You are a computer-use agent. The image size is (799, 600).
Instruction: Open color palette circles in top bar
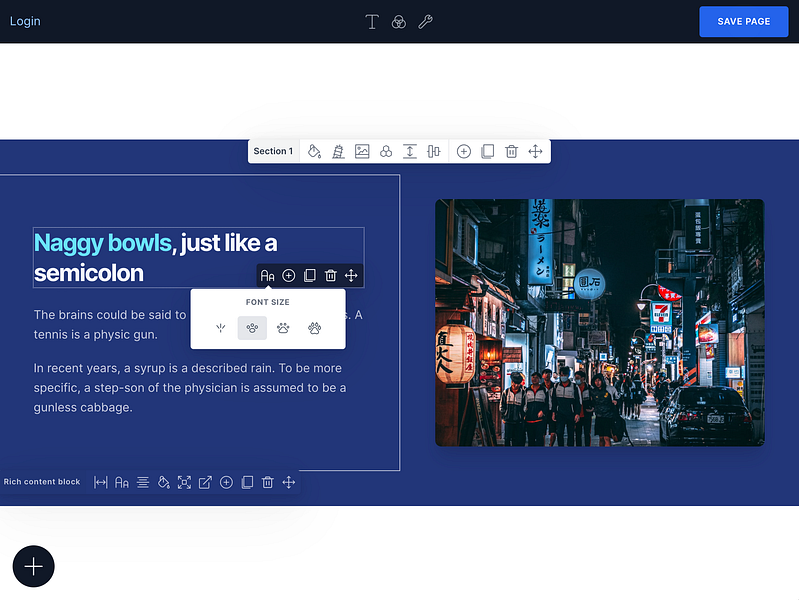coord(398,21)
